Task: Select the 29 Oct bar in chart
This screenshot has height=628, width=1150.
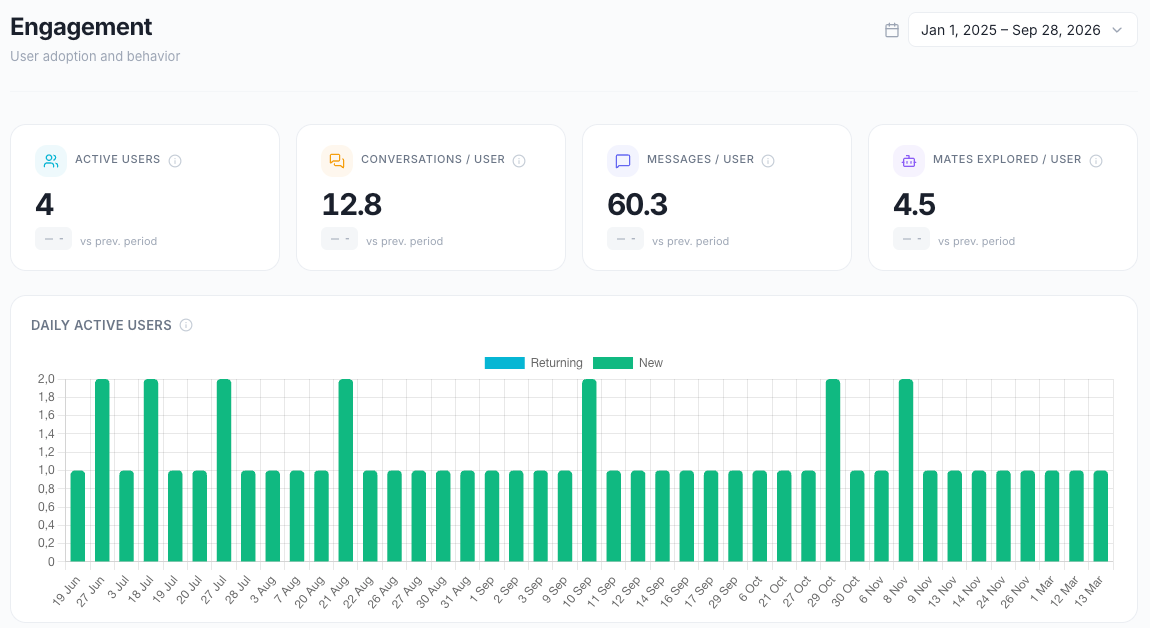Action: (x=832, y=470)
